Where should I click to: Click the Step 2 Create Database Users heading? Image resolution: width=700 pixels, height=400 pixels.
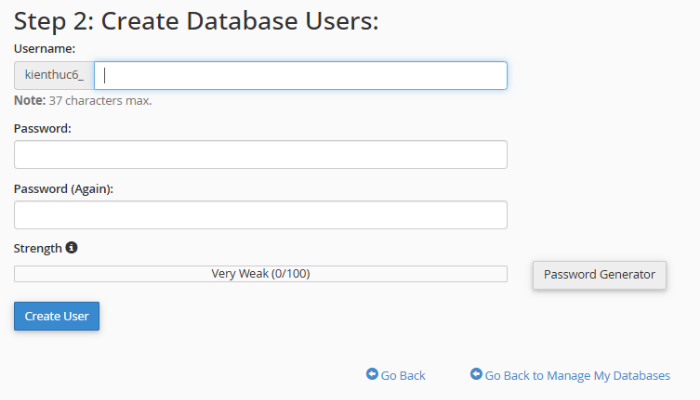196,21
